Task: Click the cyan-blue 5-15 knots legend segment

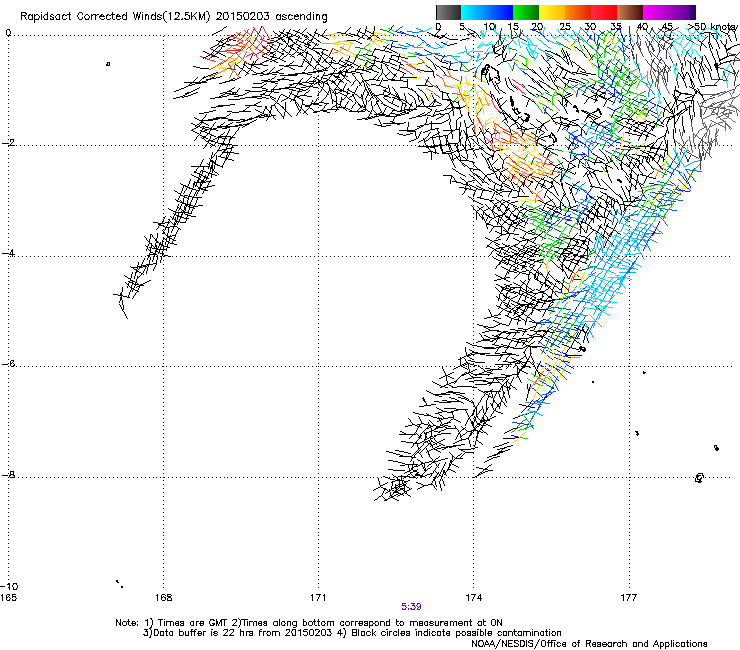Action: pyautogui.click(x=487, y=12)
